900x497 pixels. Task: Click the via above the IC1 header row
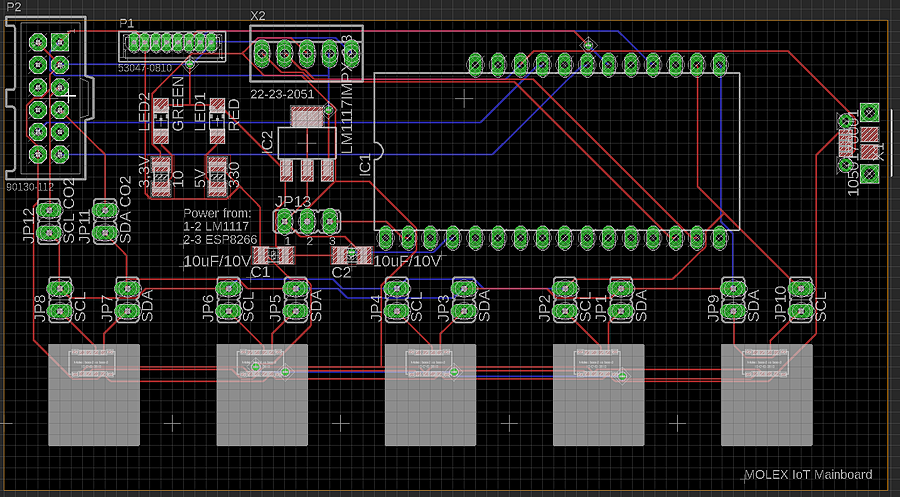coord(587,45)
